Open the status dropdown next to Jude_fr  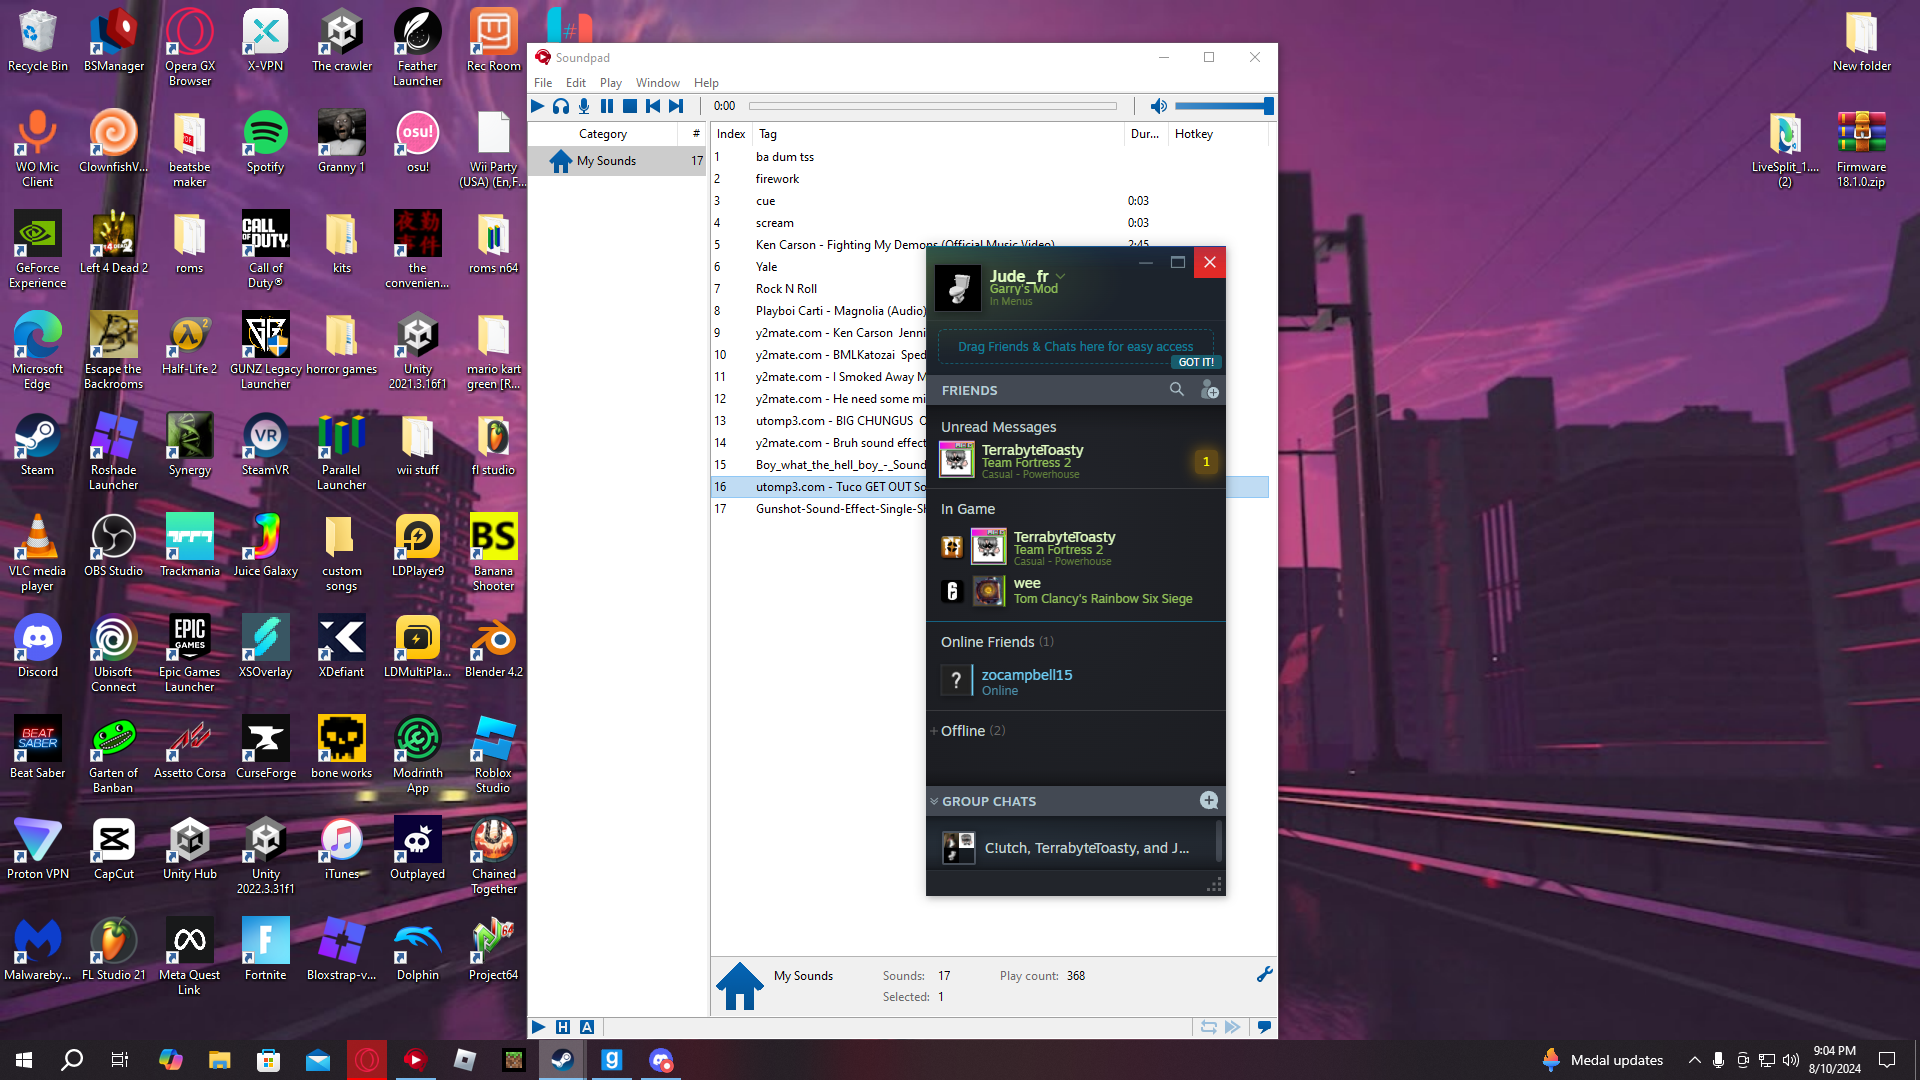click(1061, 276)
